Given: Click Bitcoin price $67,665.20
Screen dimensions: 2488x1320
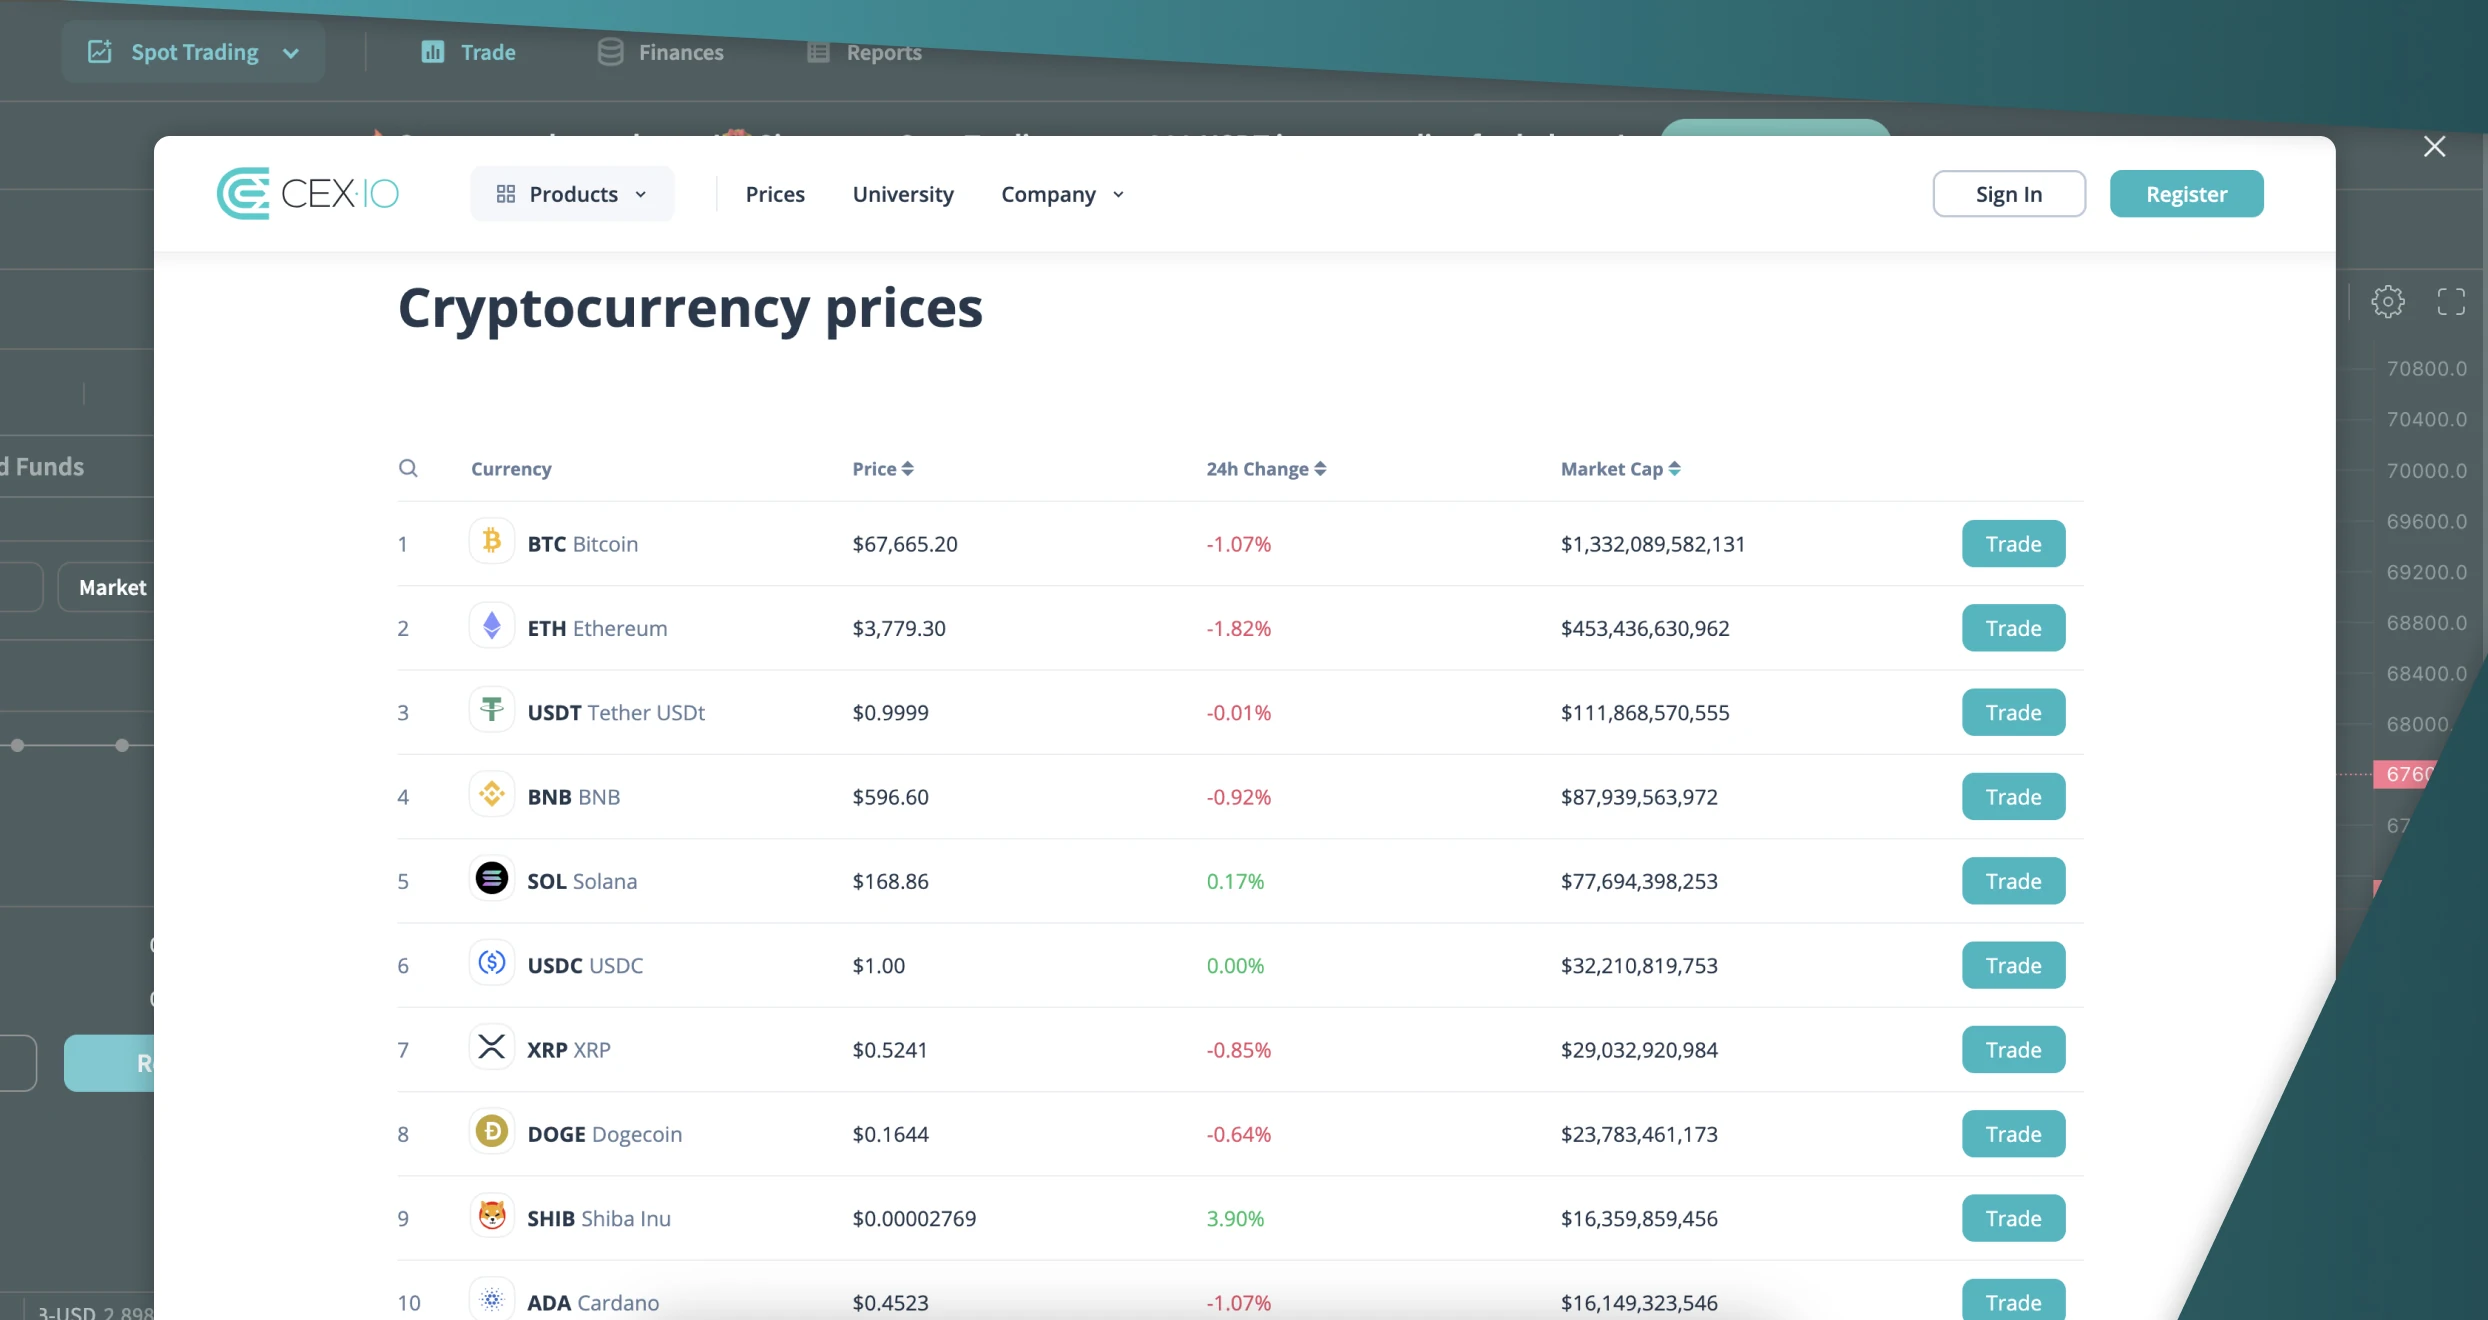Looking at the screenshot, I should (905, 544).
